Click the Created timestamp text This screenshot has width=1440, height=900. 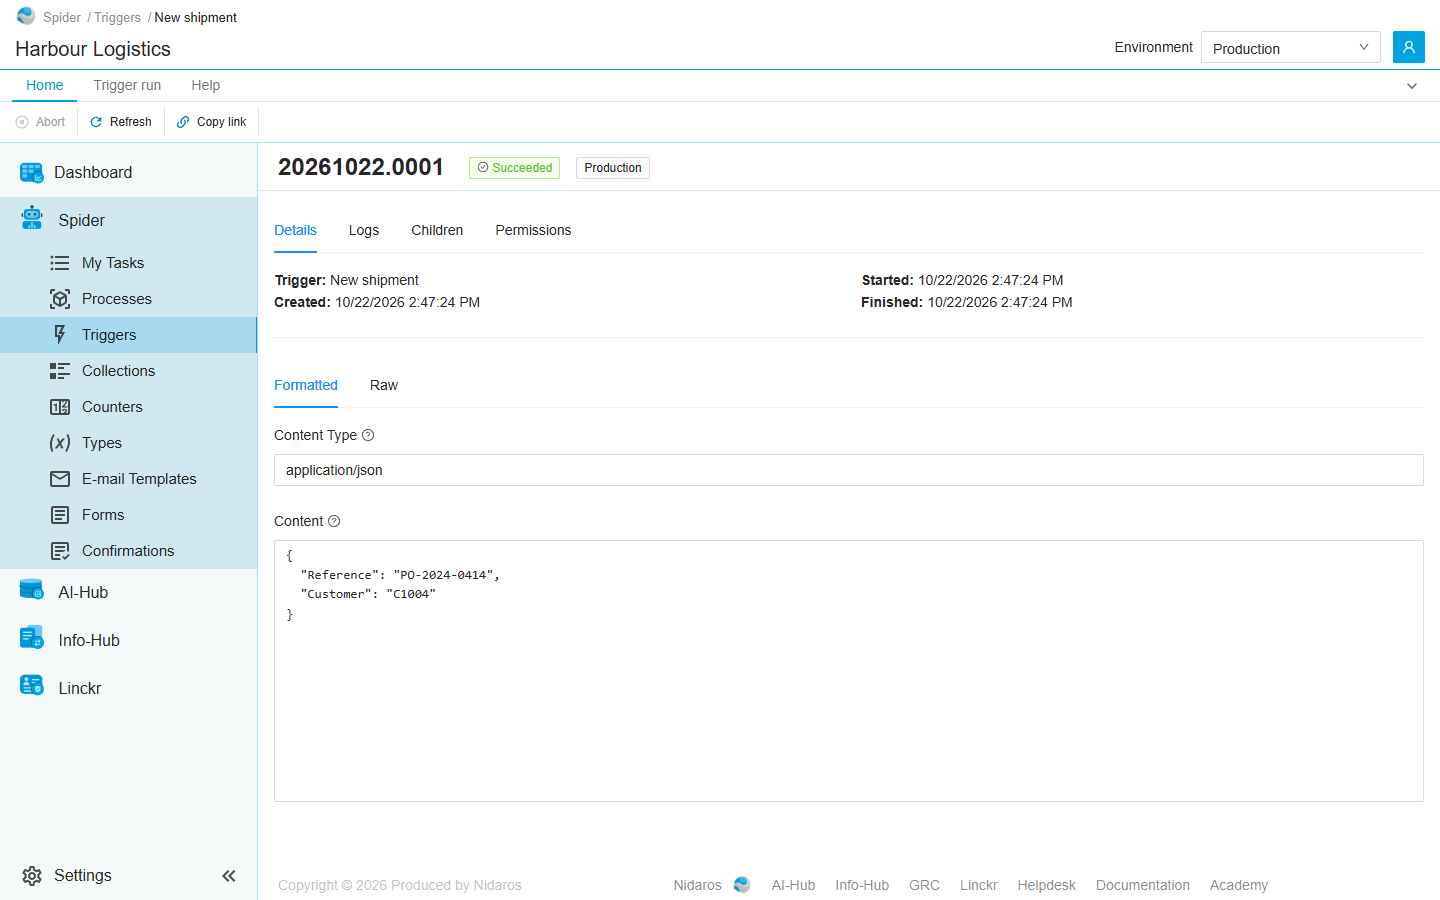pyautogui.click(x=377, y=302)
